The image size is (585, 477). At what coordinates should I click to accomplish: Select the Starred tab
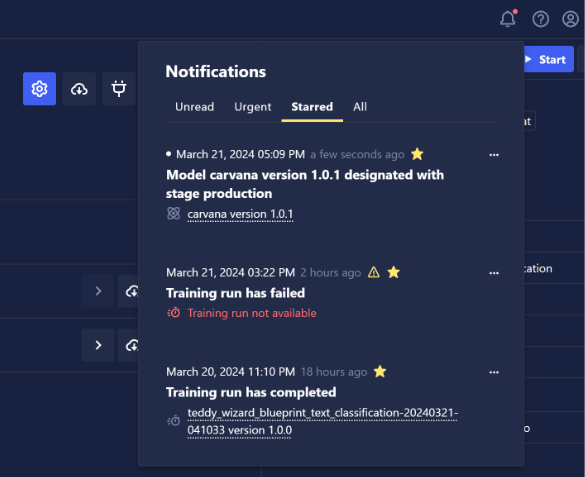click(x=312, y=107)
